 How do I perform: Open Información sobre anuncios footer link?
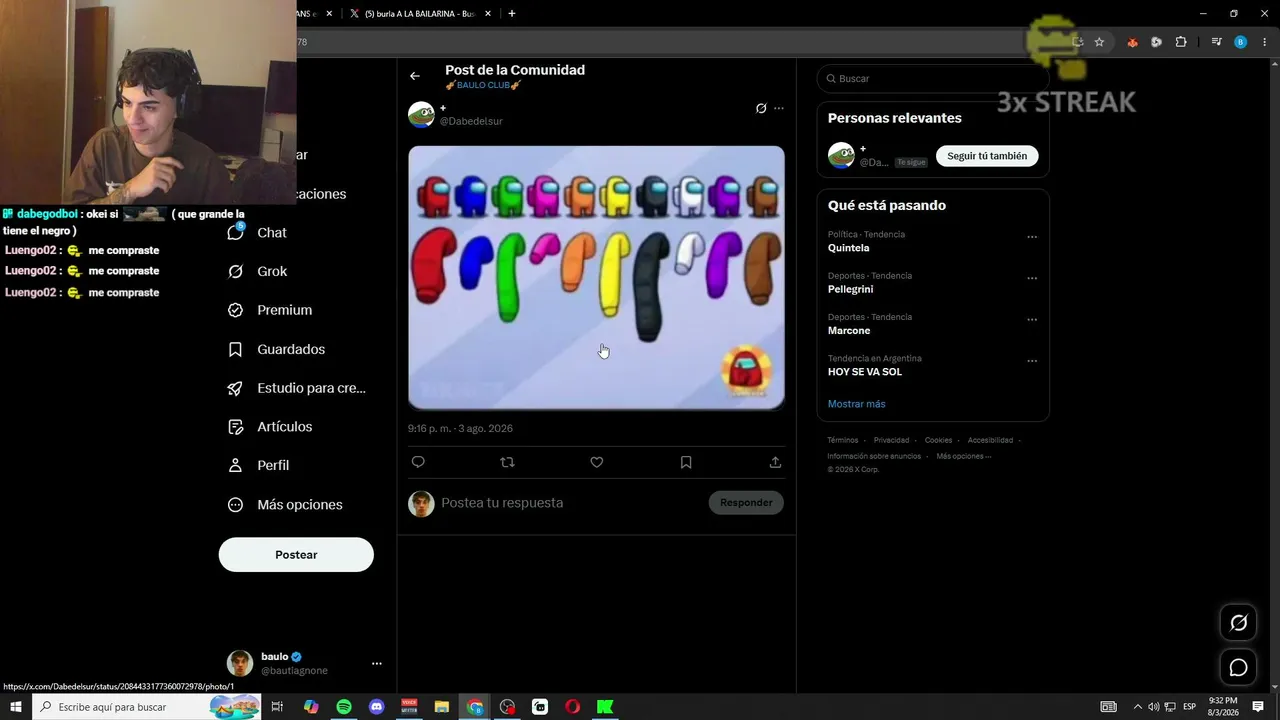(874, 456)
